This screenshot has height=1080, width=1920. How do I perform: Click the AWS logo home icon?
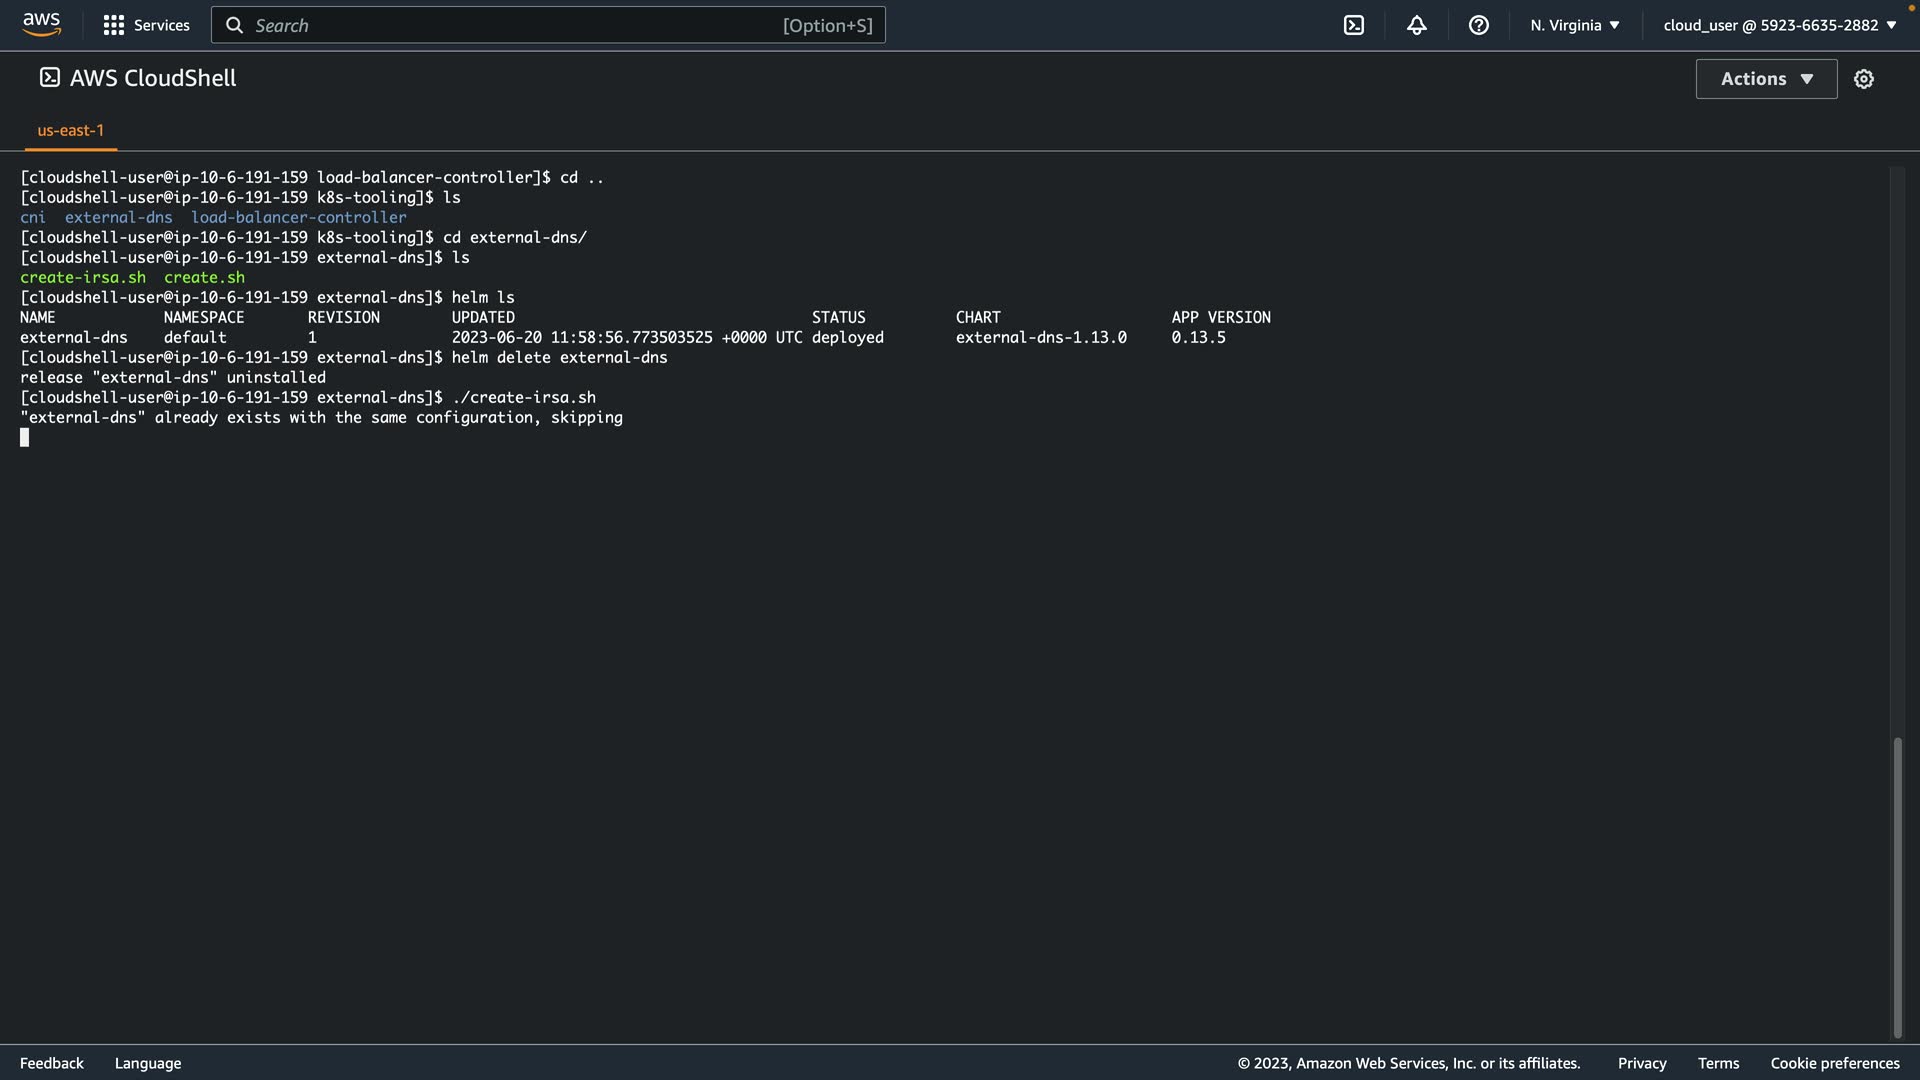pyautogui.click(x=41, y=24)
